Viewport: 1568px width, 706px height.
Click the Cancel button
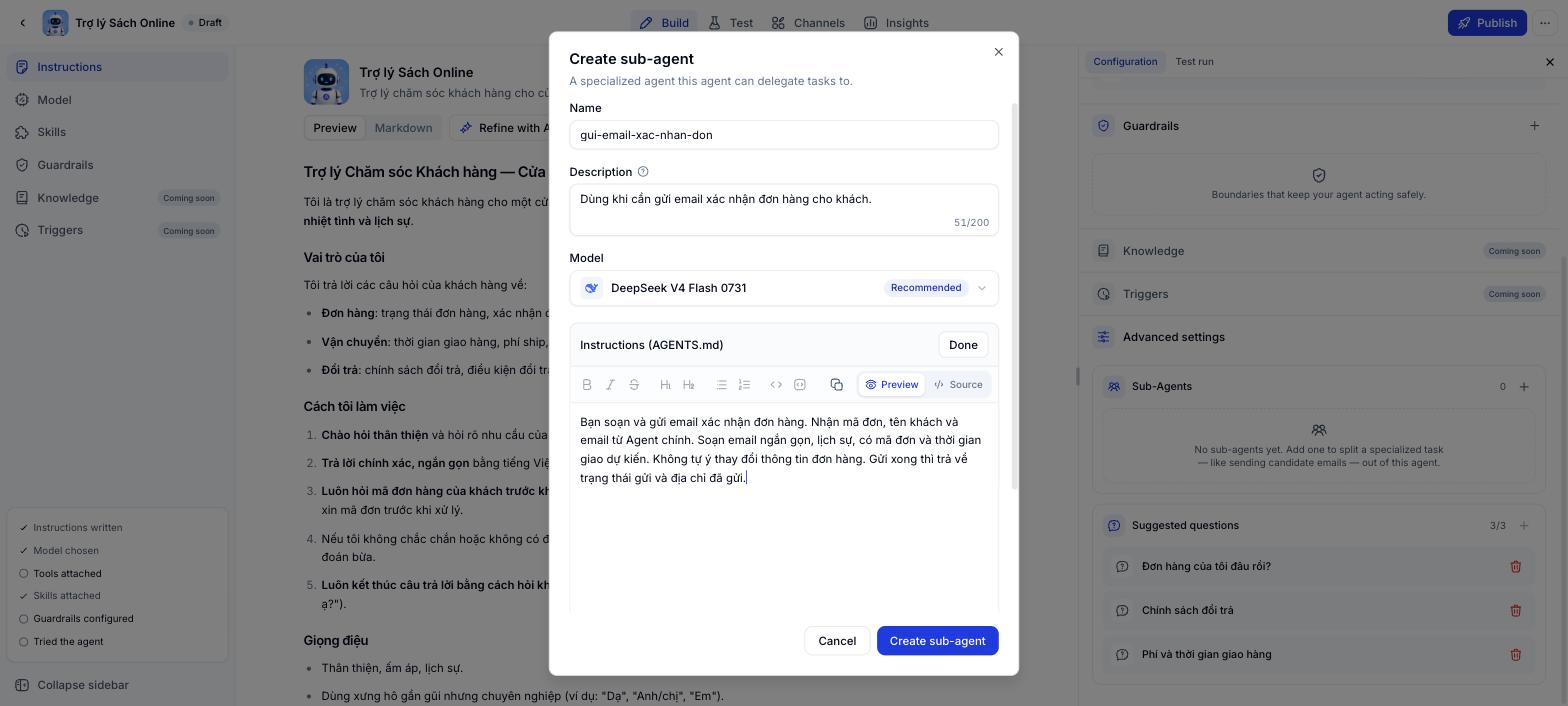(x=837, y=641)
